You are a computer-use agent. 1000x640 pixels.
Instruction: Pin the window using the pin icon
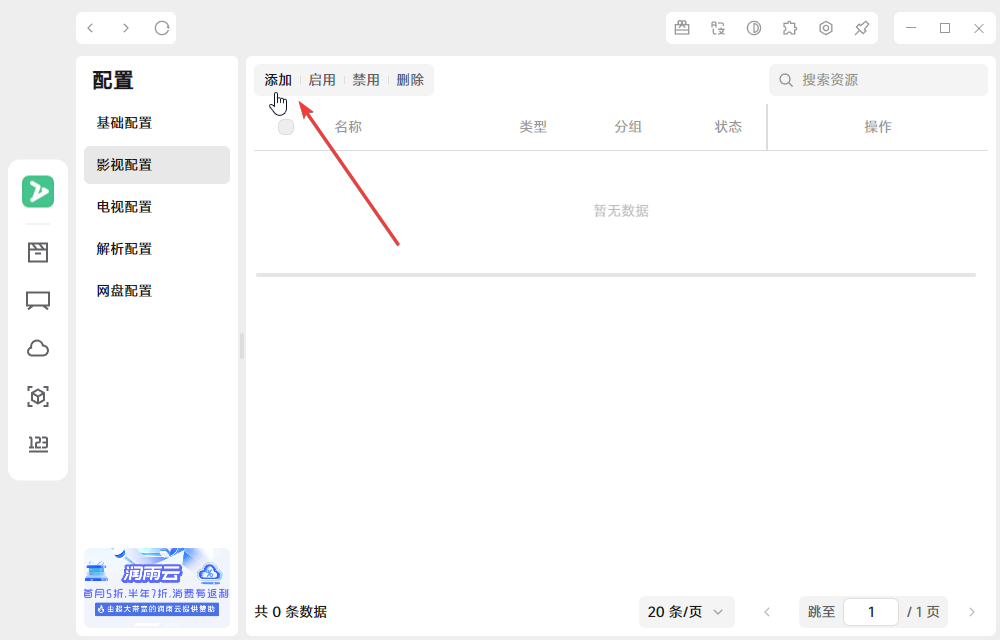tap(862, 28)
